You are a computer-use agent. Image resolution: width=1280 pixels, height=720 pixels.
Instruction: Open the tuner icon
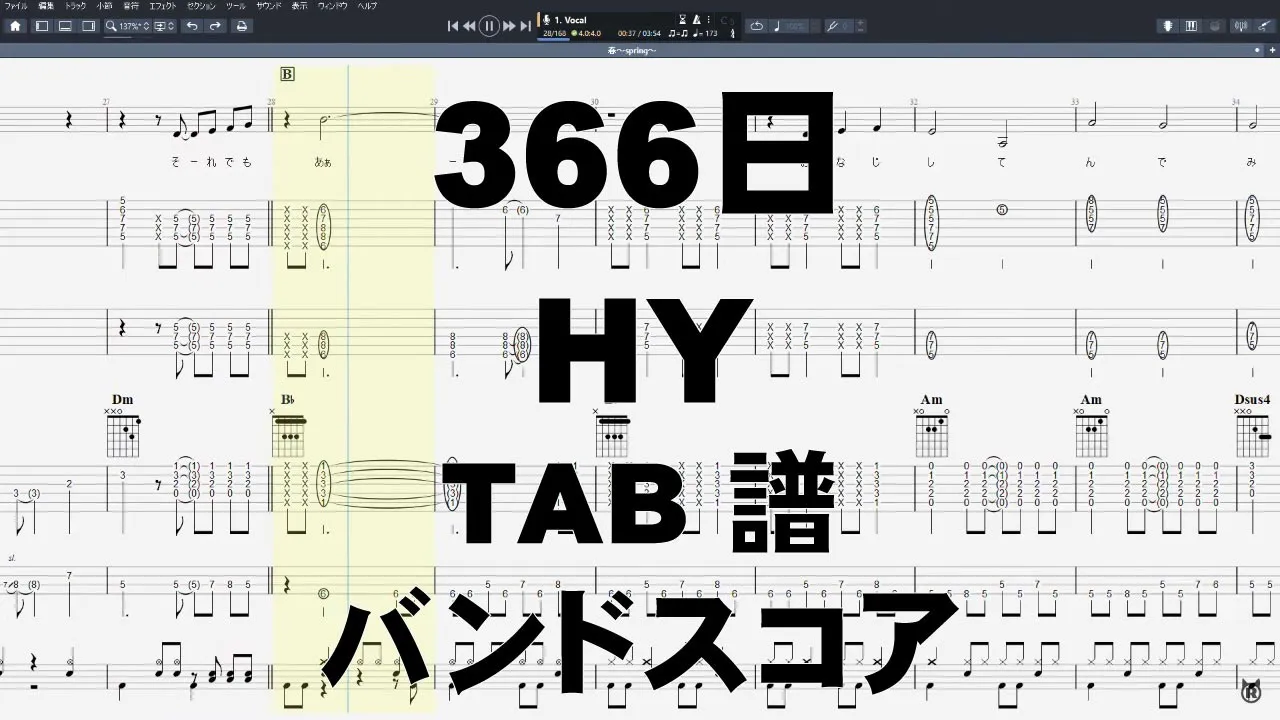pos(1241,26)
